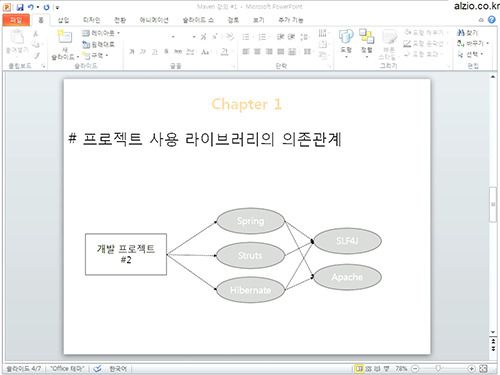Open the 파일 (File) tab
The width and height of the screenshot is (500, 375).
coord(16,20)
